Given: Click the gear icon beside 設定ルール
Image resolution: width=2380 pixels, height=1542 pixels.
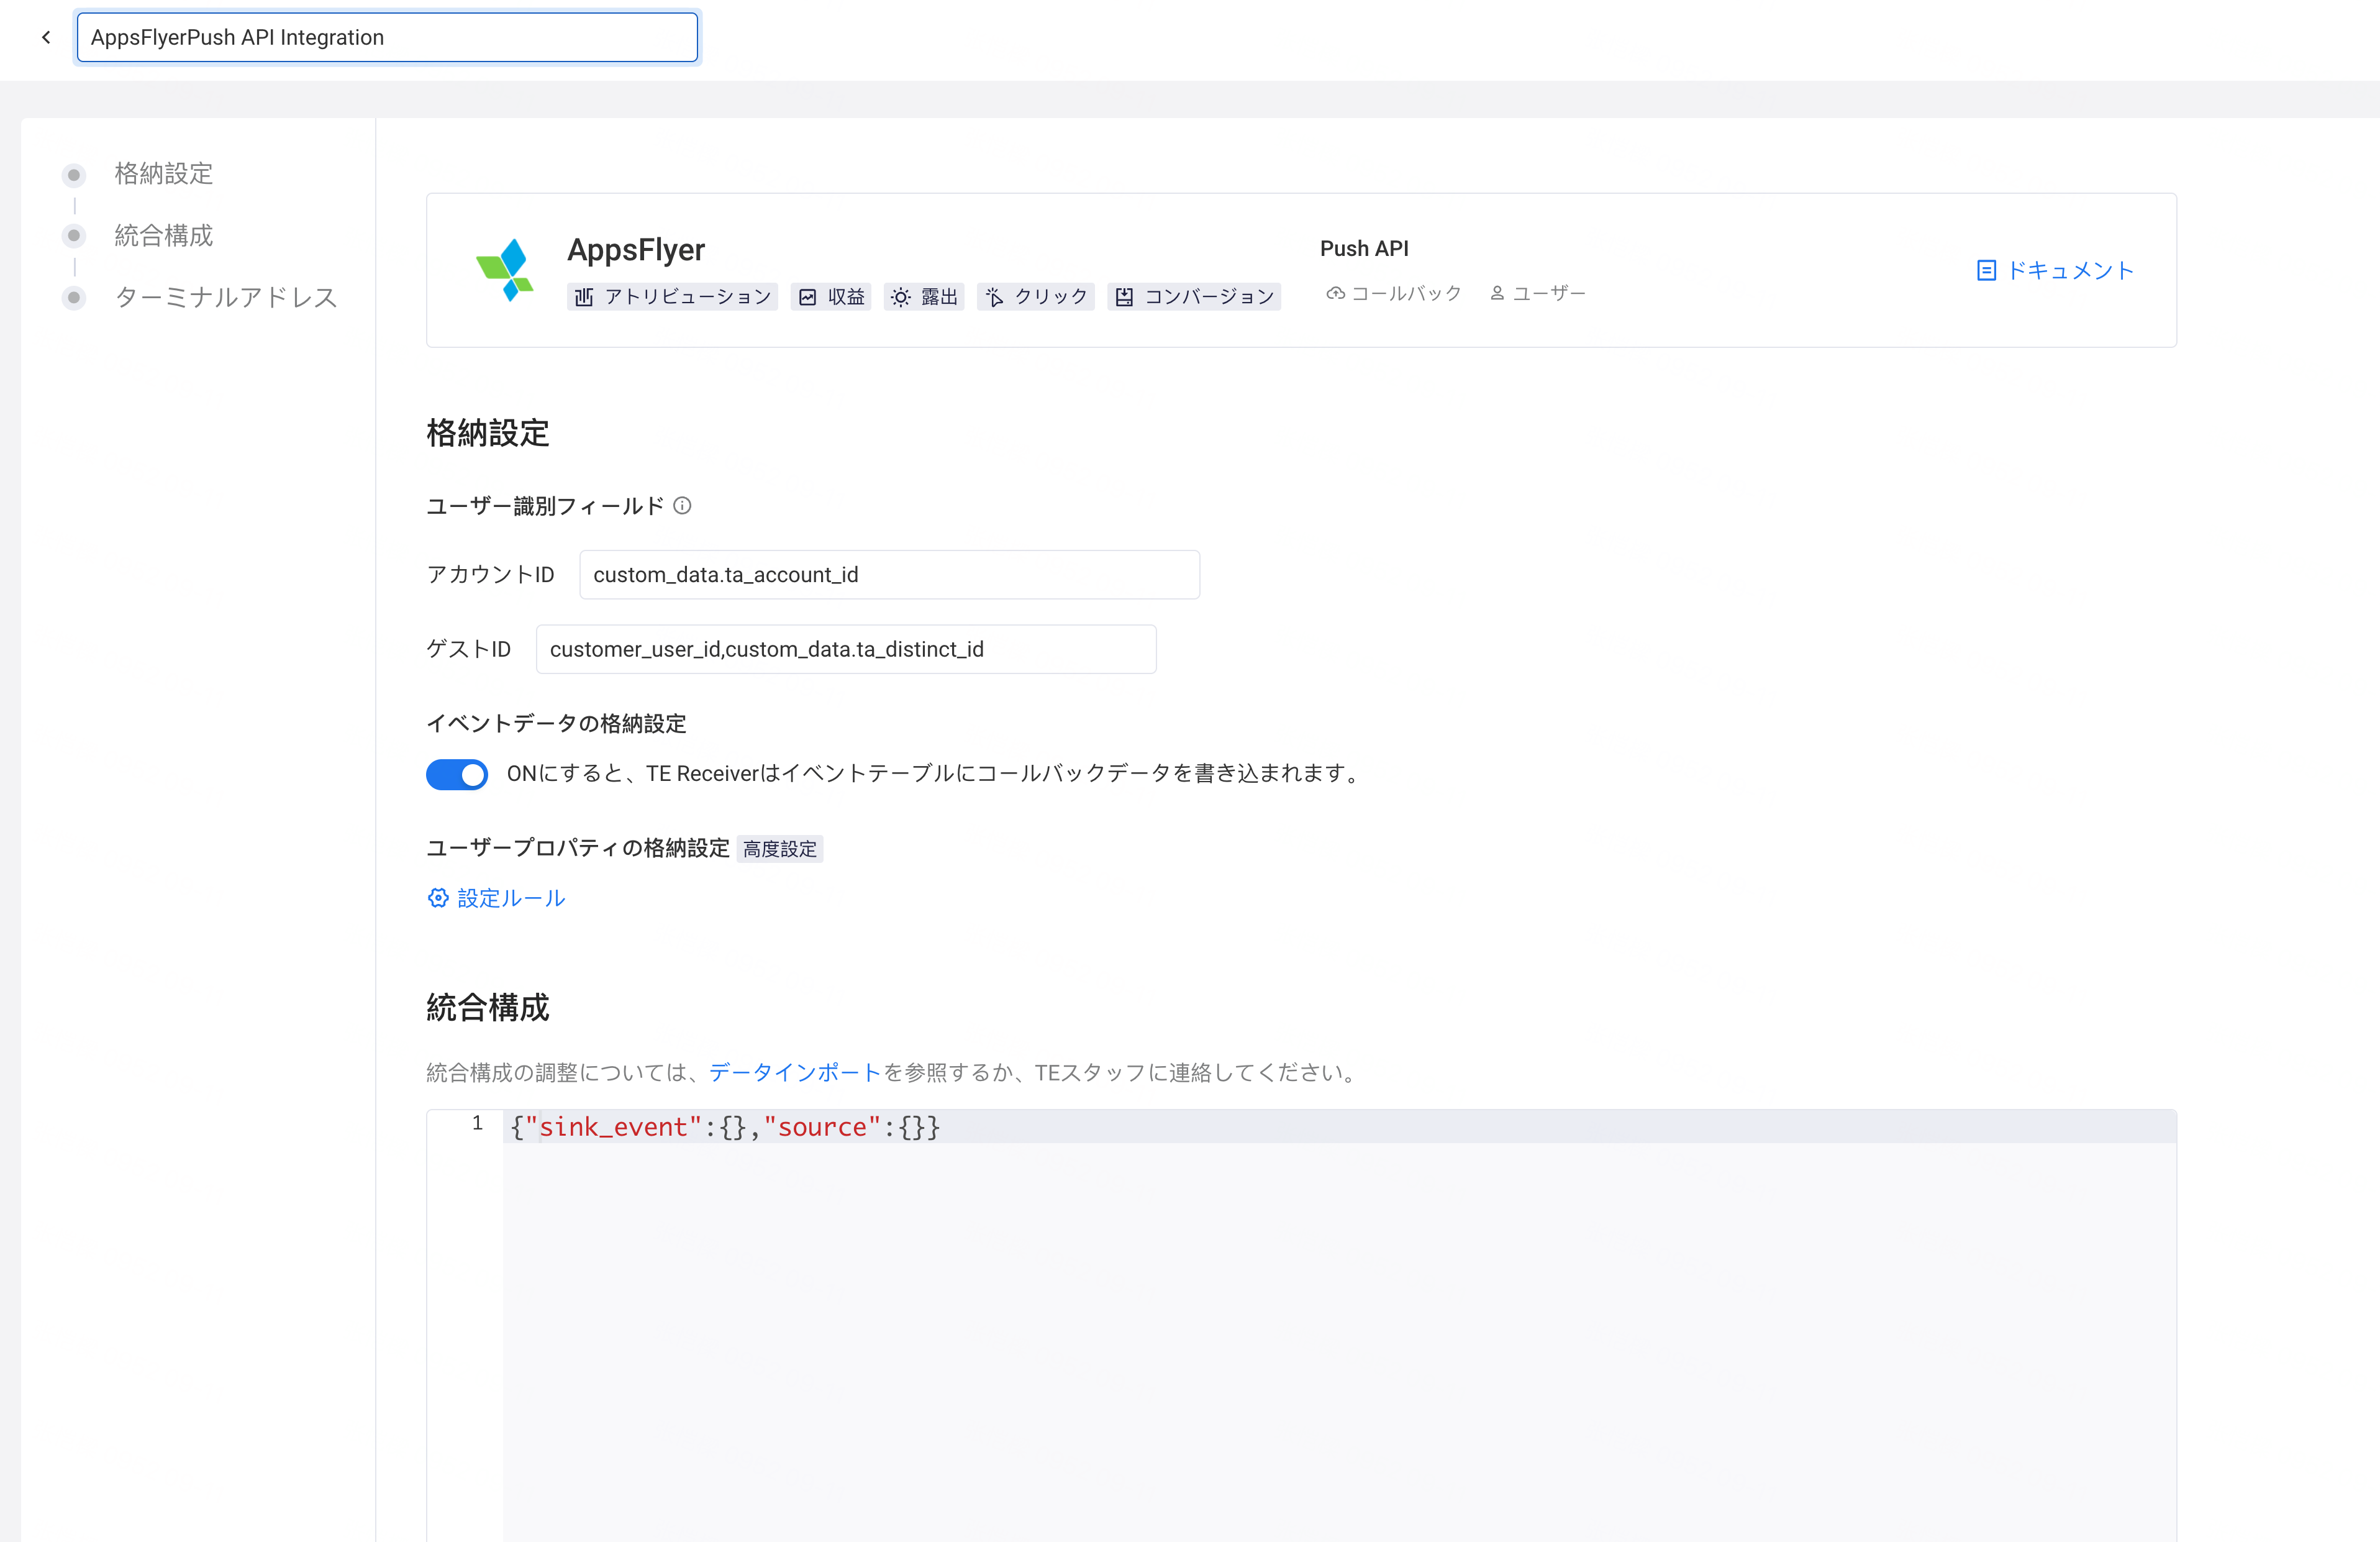Looking at the screenshot, I should tap(438, 898).
